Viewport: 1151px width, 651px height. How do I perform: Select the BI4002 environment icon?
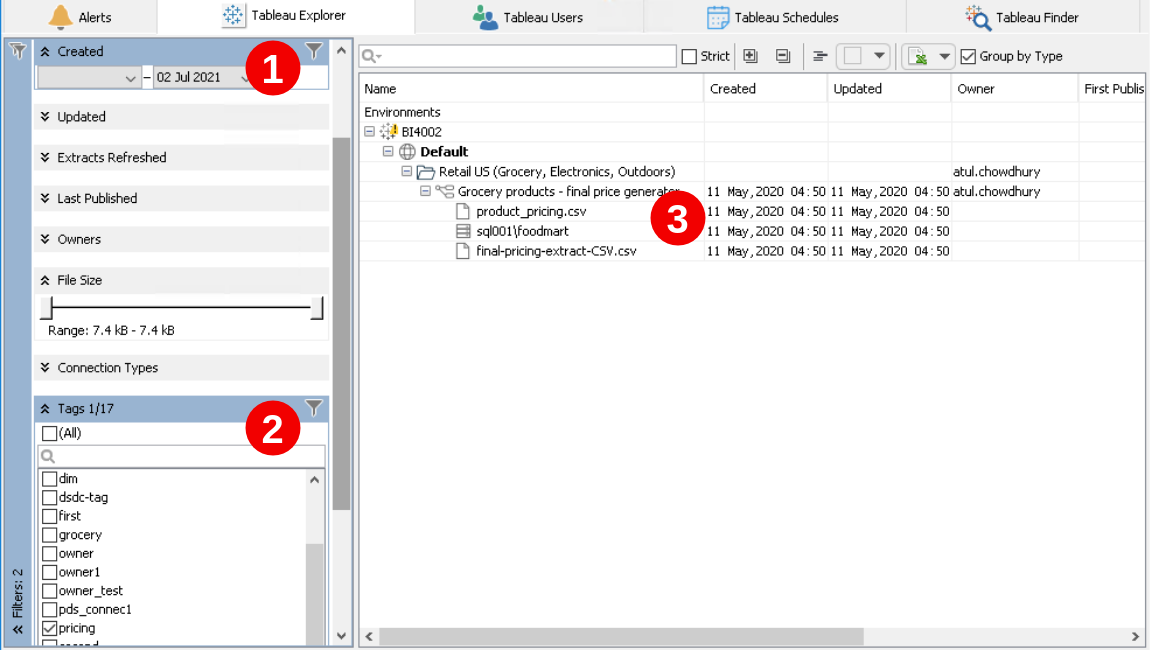[x=388, y=132]
